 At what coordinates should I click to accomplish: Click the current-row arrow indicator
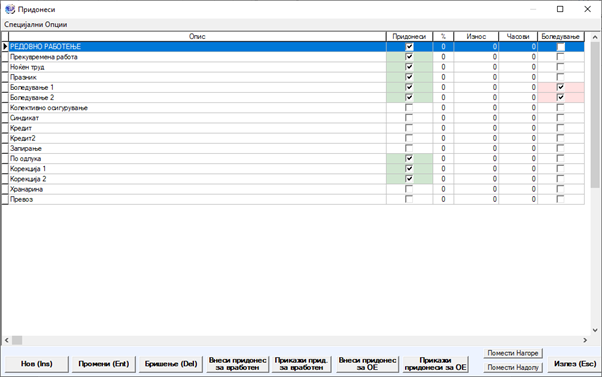tap(5, 47)
